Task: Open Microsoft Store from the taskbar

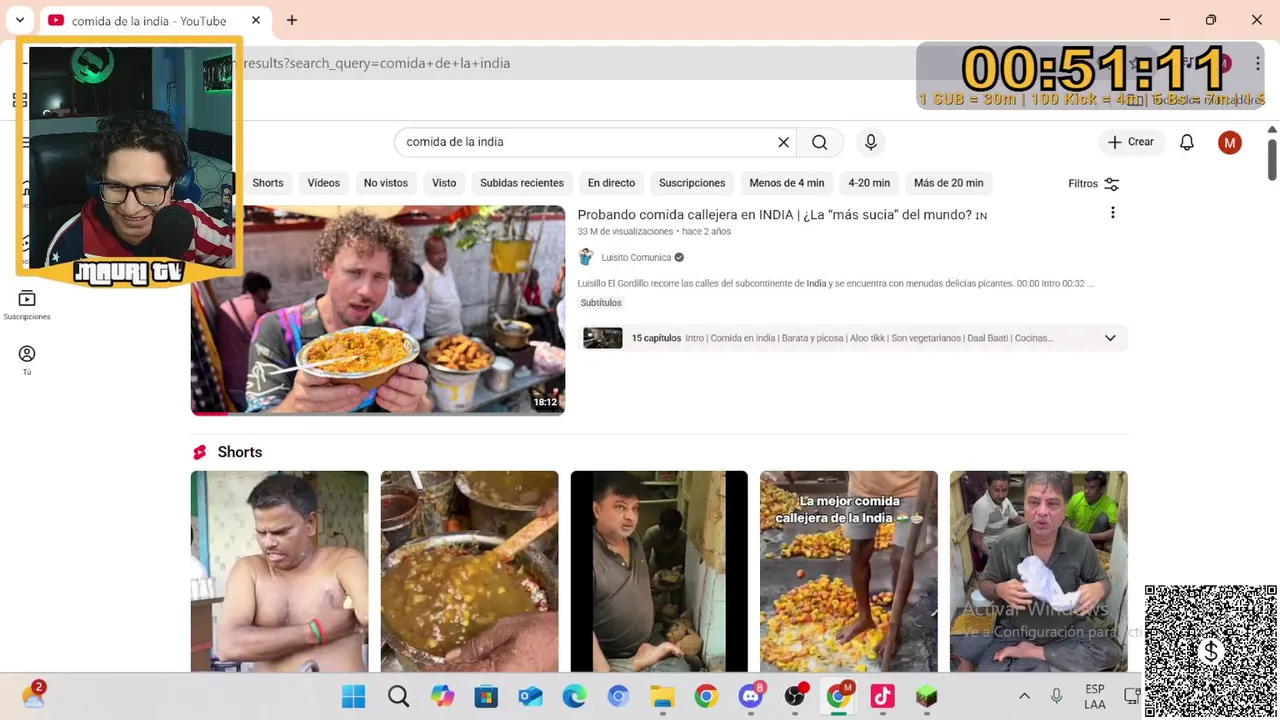Action: [486, 697]
